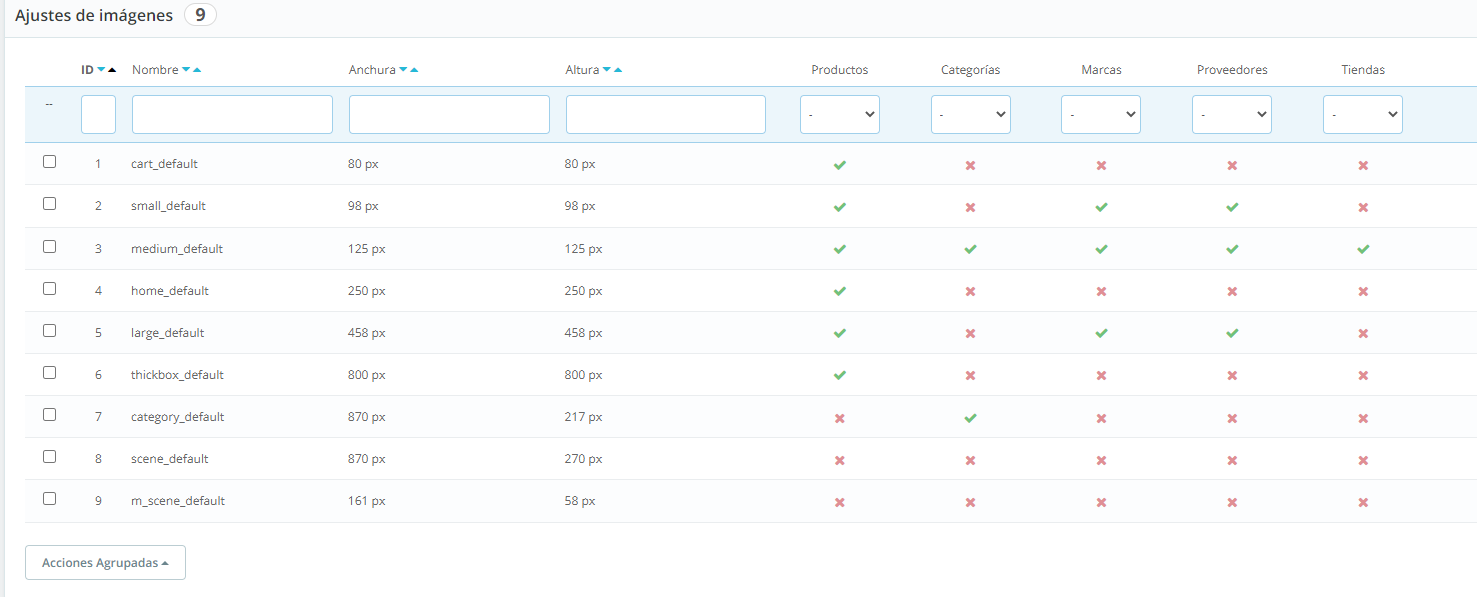Toggle Tiendas check for medium_default
This screenshot has height=597, width=1477.
pyautogui.click(x=1363, y=249)
